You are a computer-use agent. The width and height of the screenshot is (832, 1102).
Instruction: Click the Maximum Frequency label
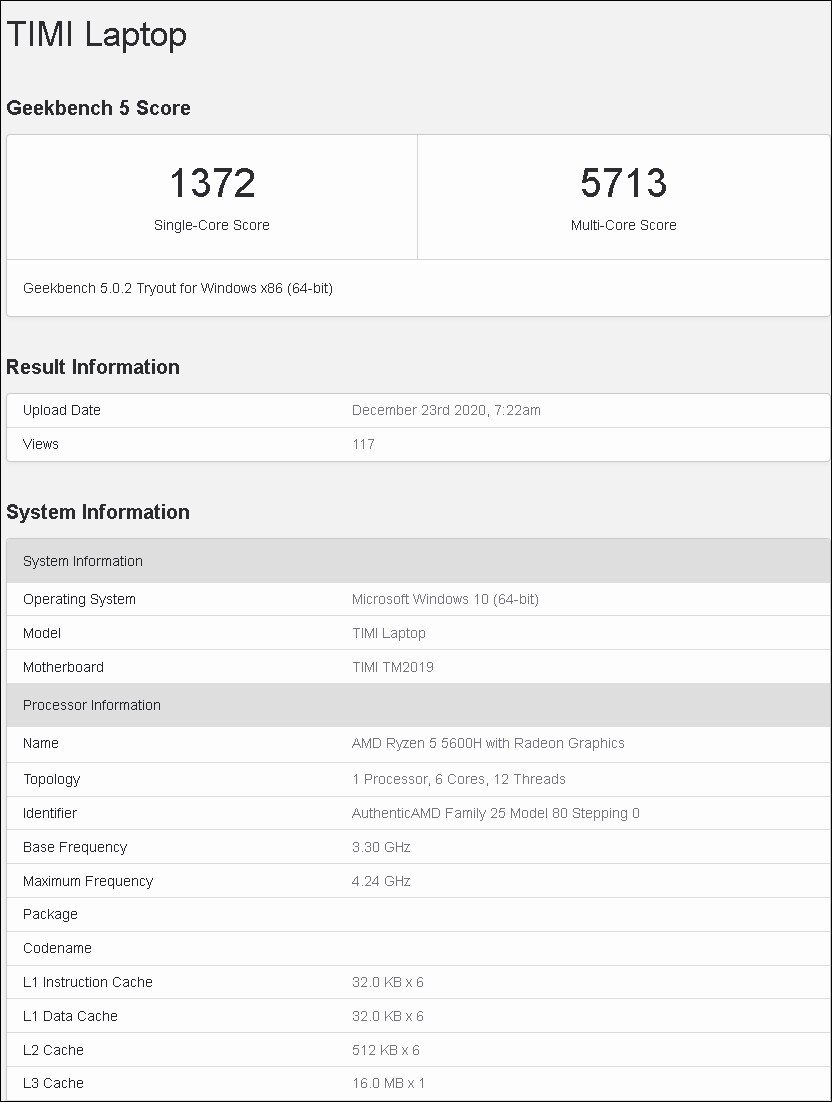tap(88, 881)
